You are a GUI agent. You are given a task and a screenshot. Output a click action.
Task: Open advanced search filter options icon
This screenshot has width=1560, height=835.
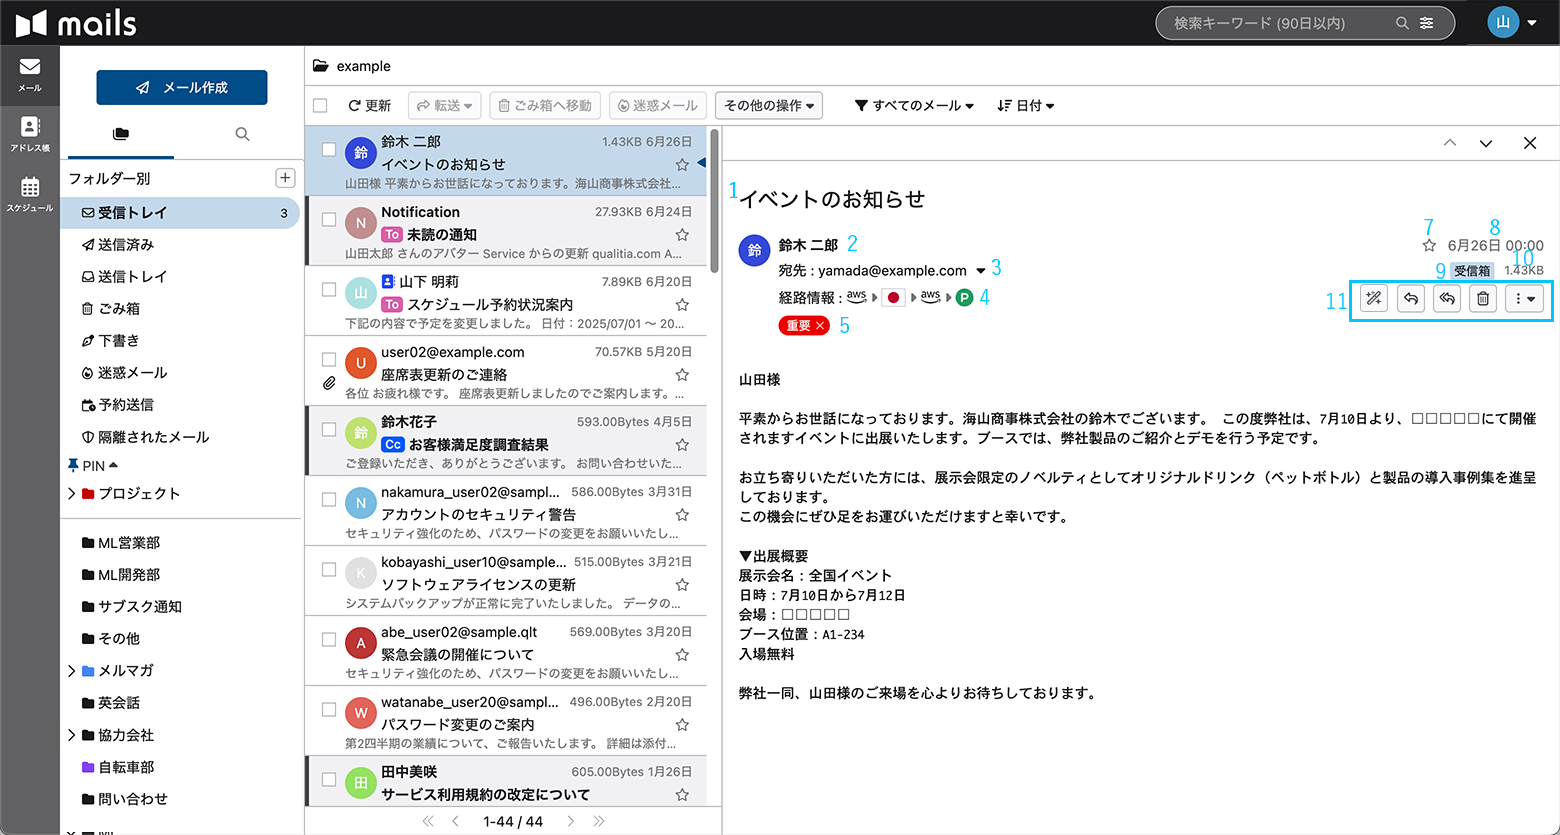1427,23
